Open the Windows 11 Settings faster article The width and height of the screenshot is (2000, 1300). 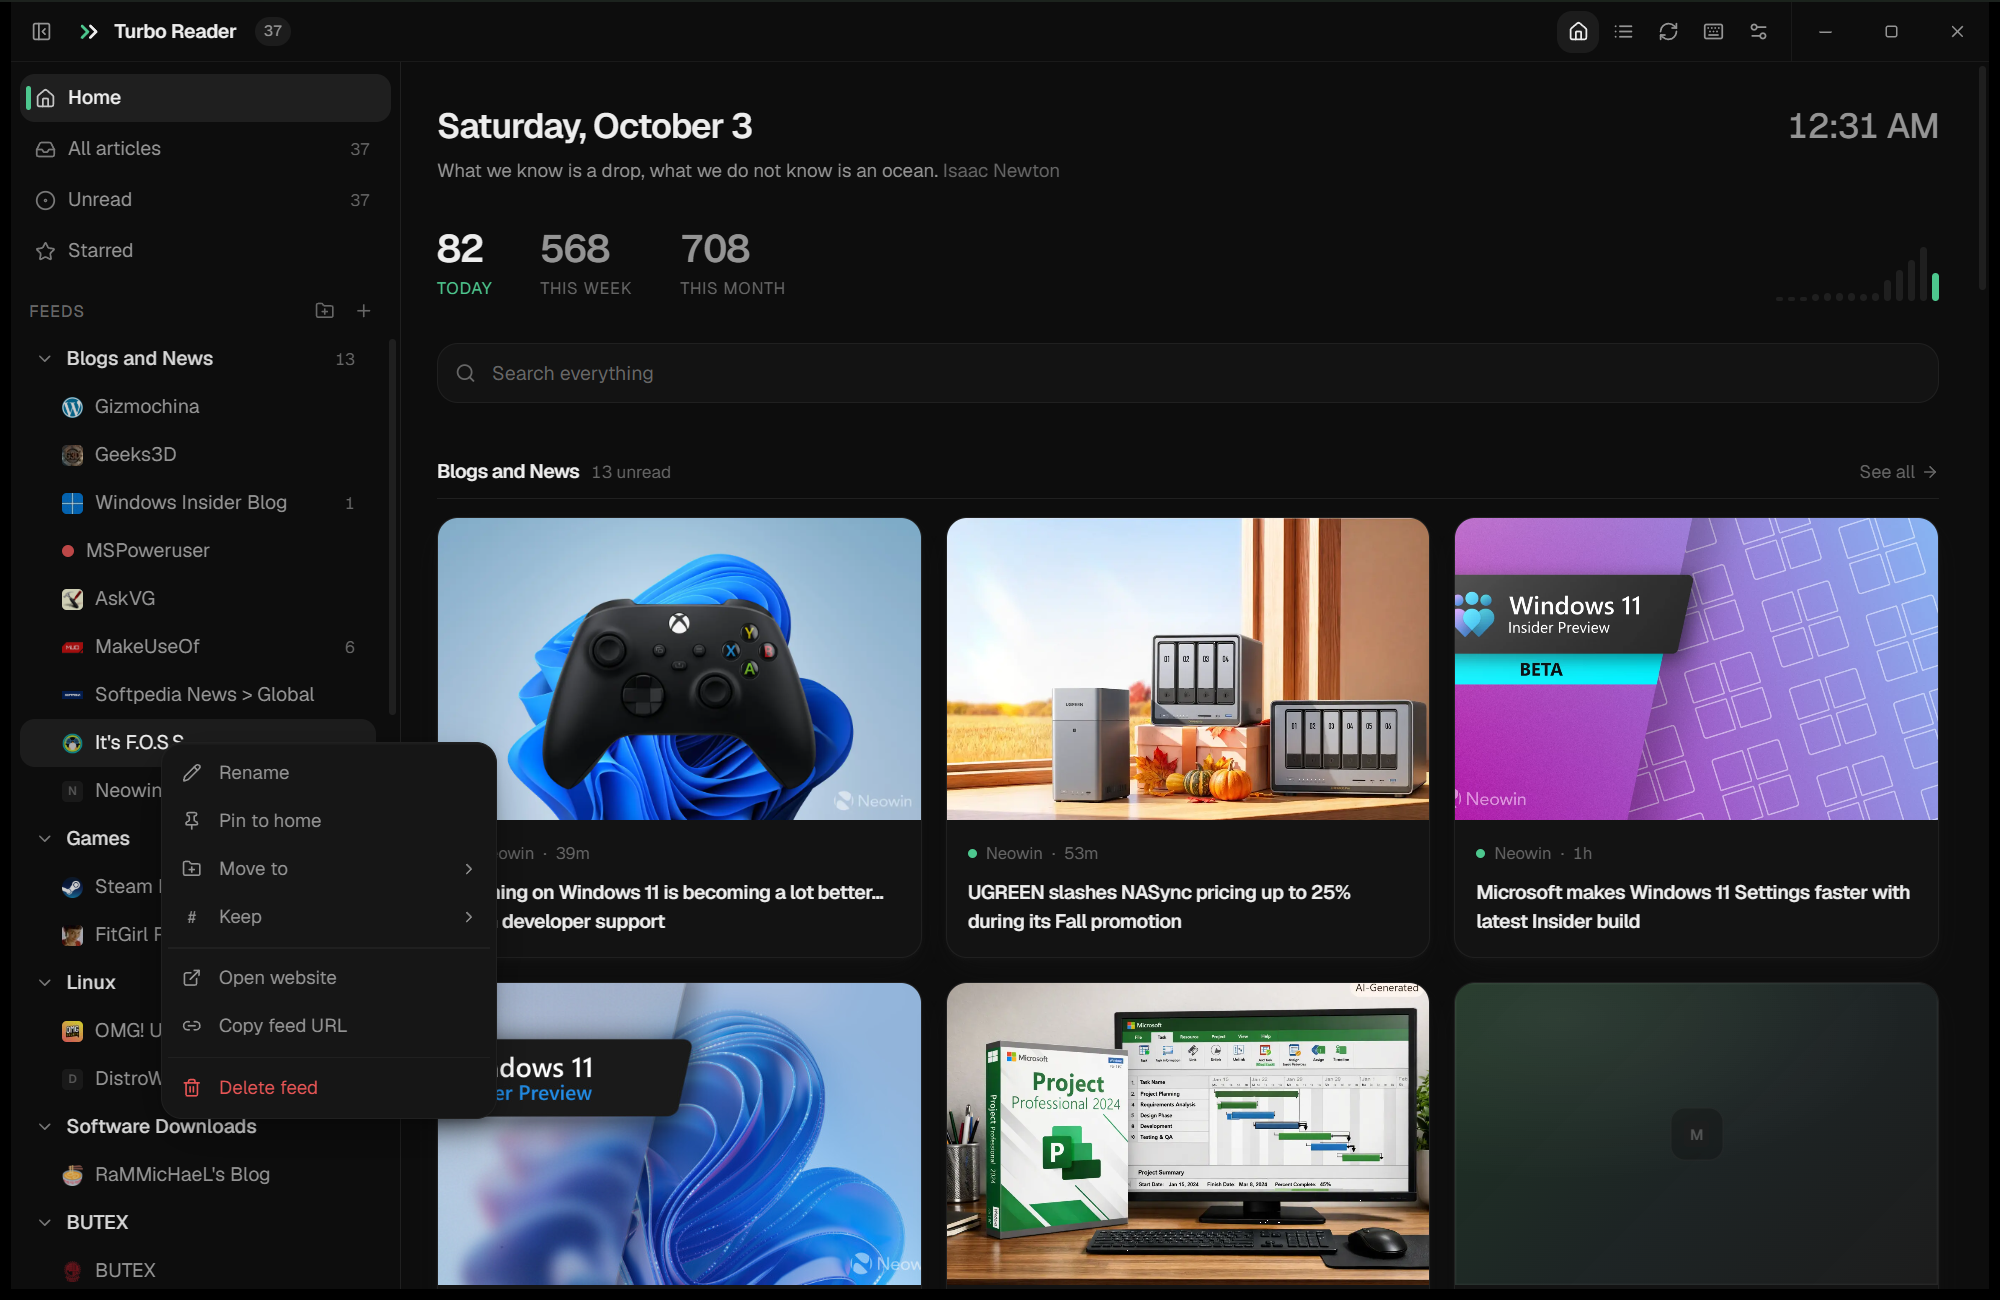[1696, 737]
